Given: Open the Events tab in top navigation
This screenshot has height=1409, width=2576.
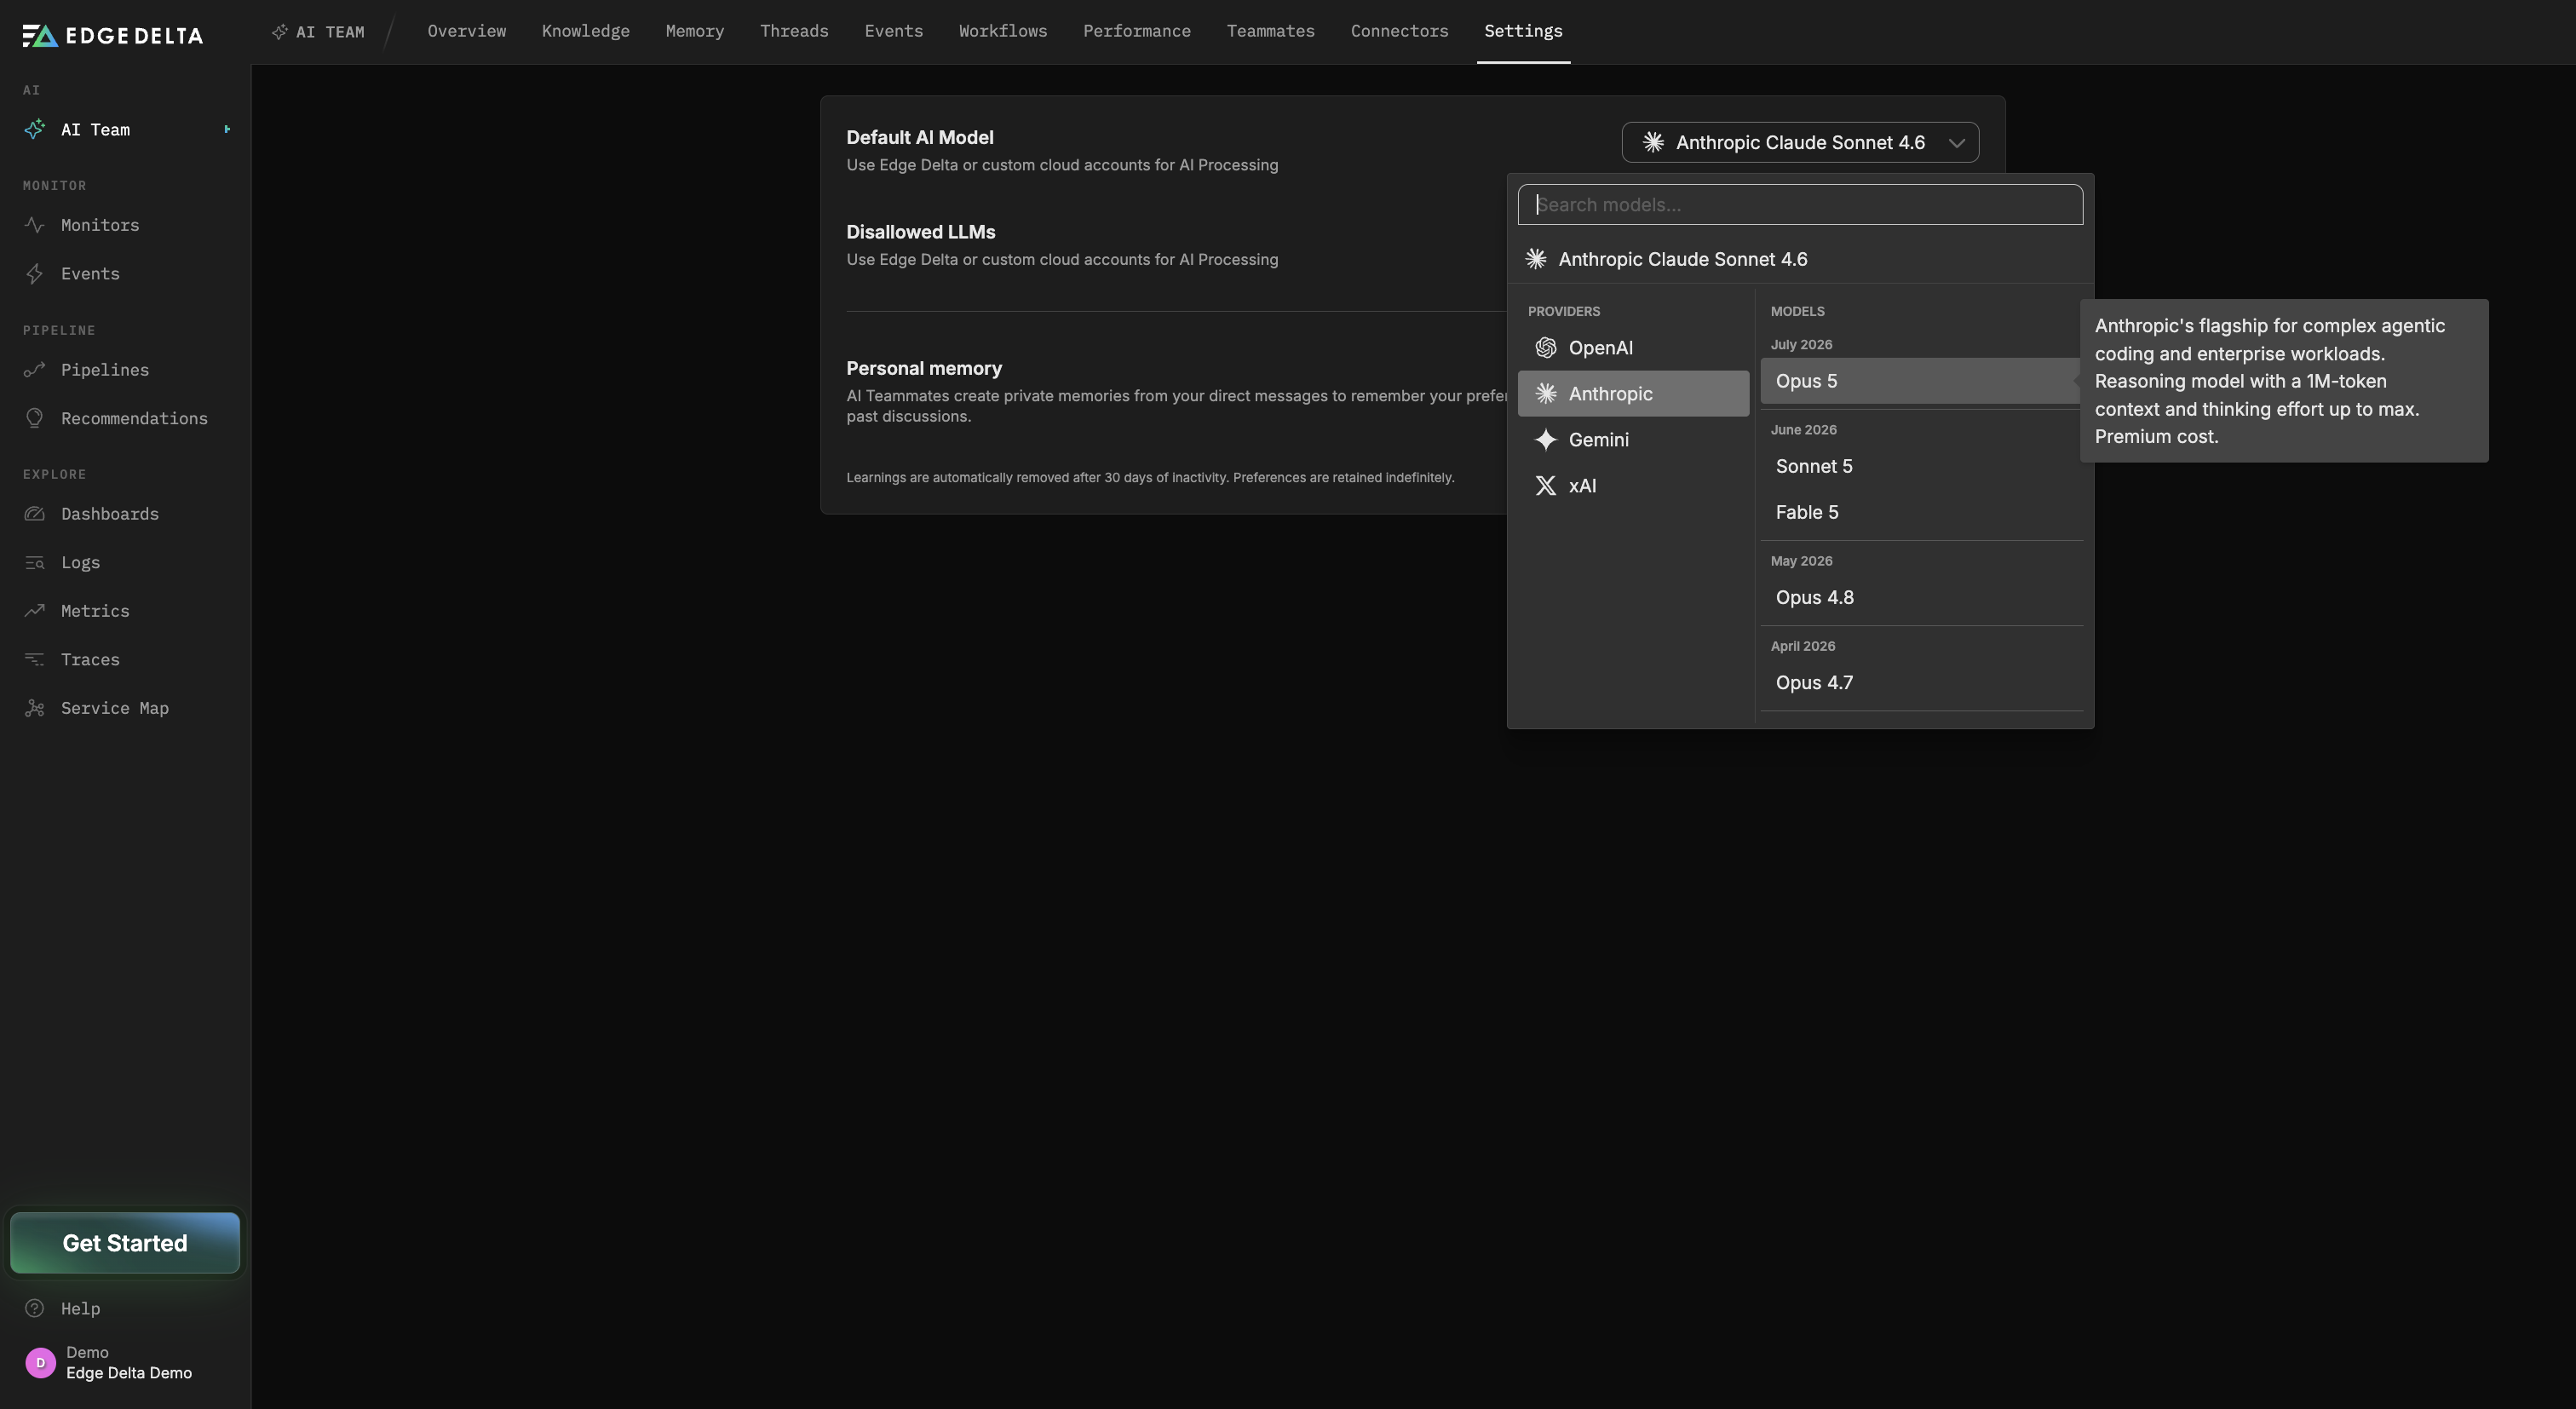Looking at the screenshot, I should [893, 31].
